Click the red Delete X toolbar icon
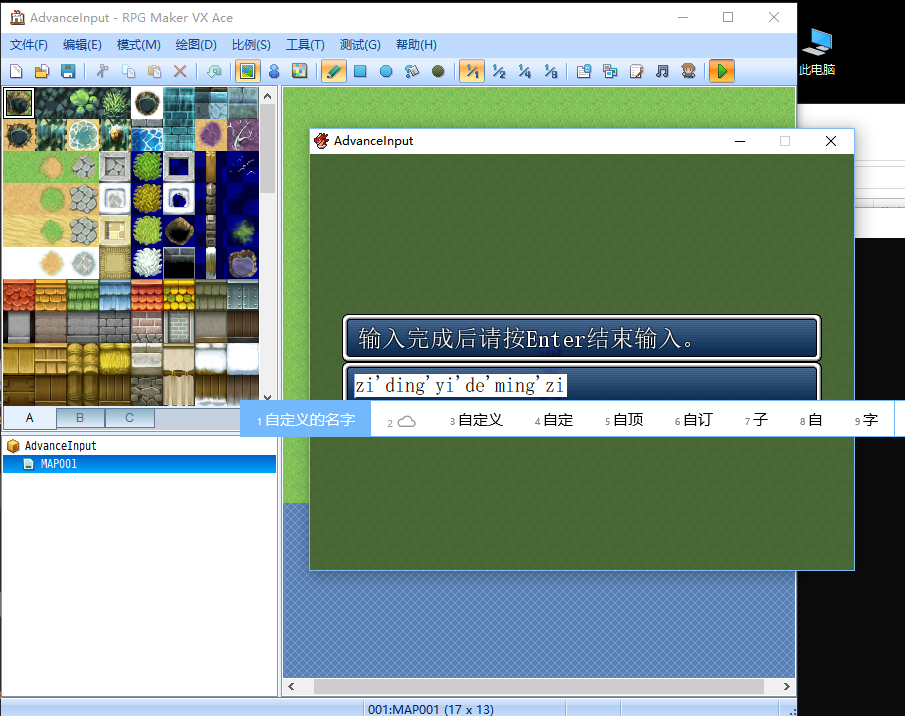The image size is (905, 716). 180,71
